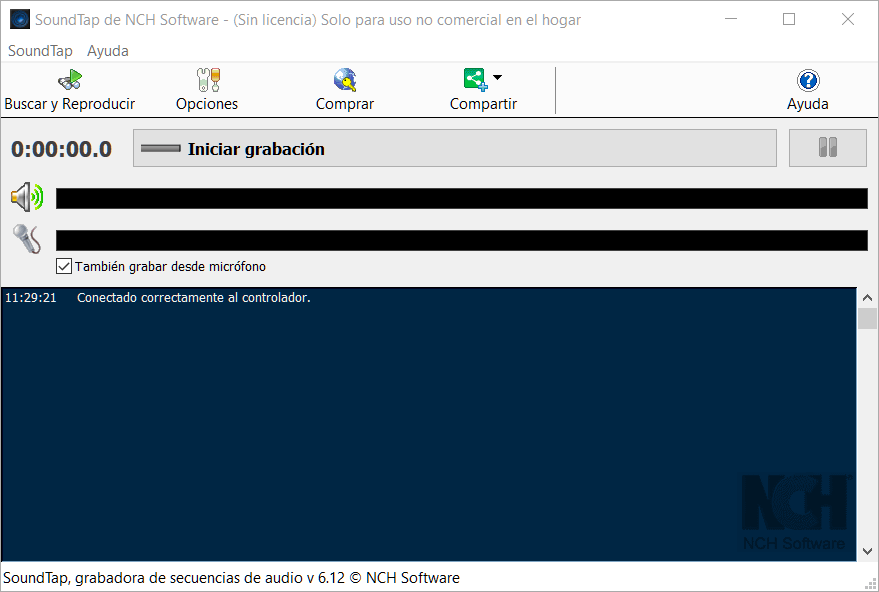
Task: Click the Compartir share icon
Action: tap(475, 79)
